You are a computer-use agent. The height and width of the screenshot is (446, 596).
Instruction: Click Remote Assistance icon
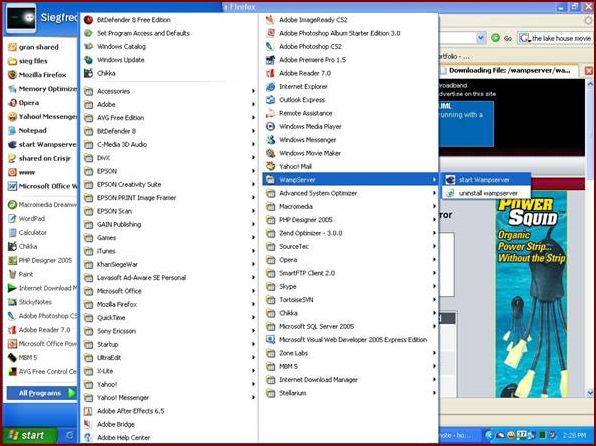point(270,113)
